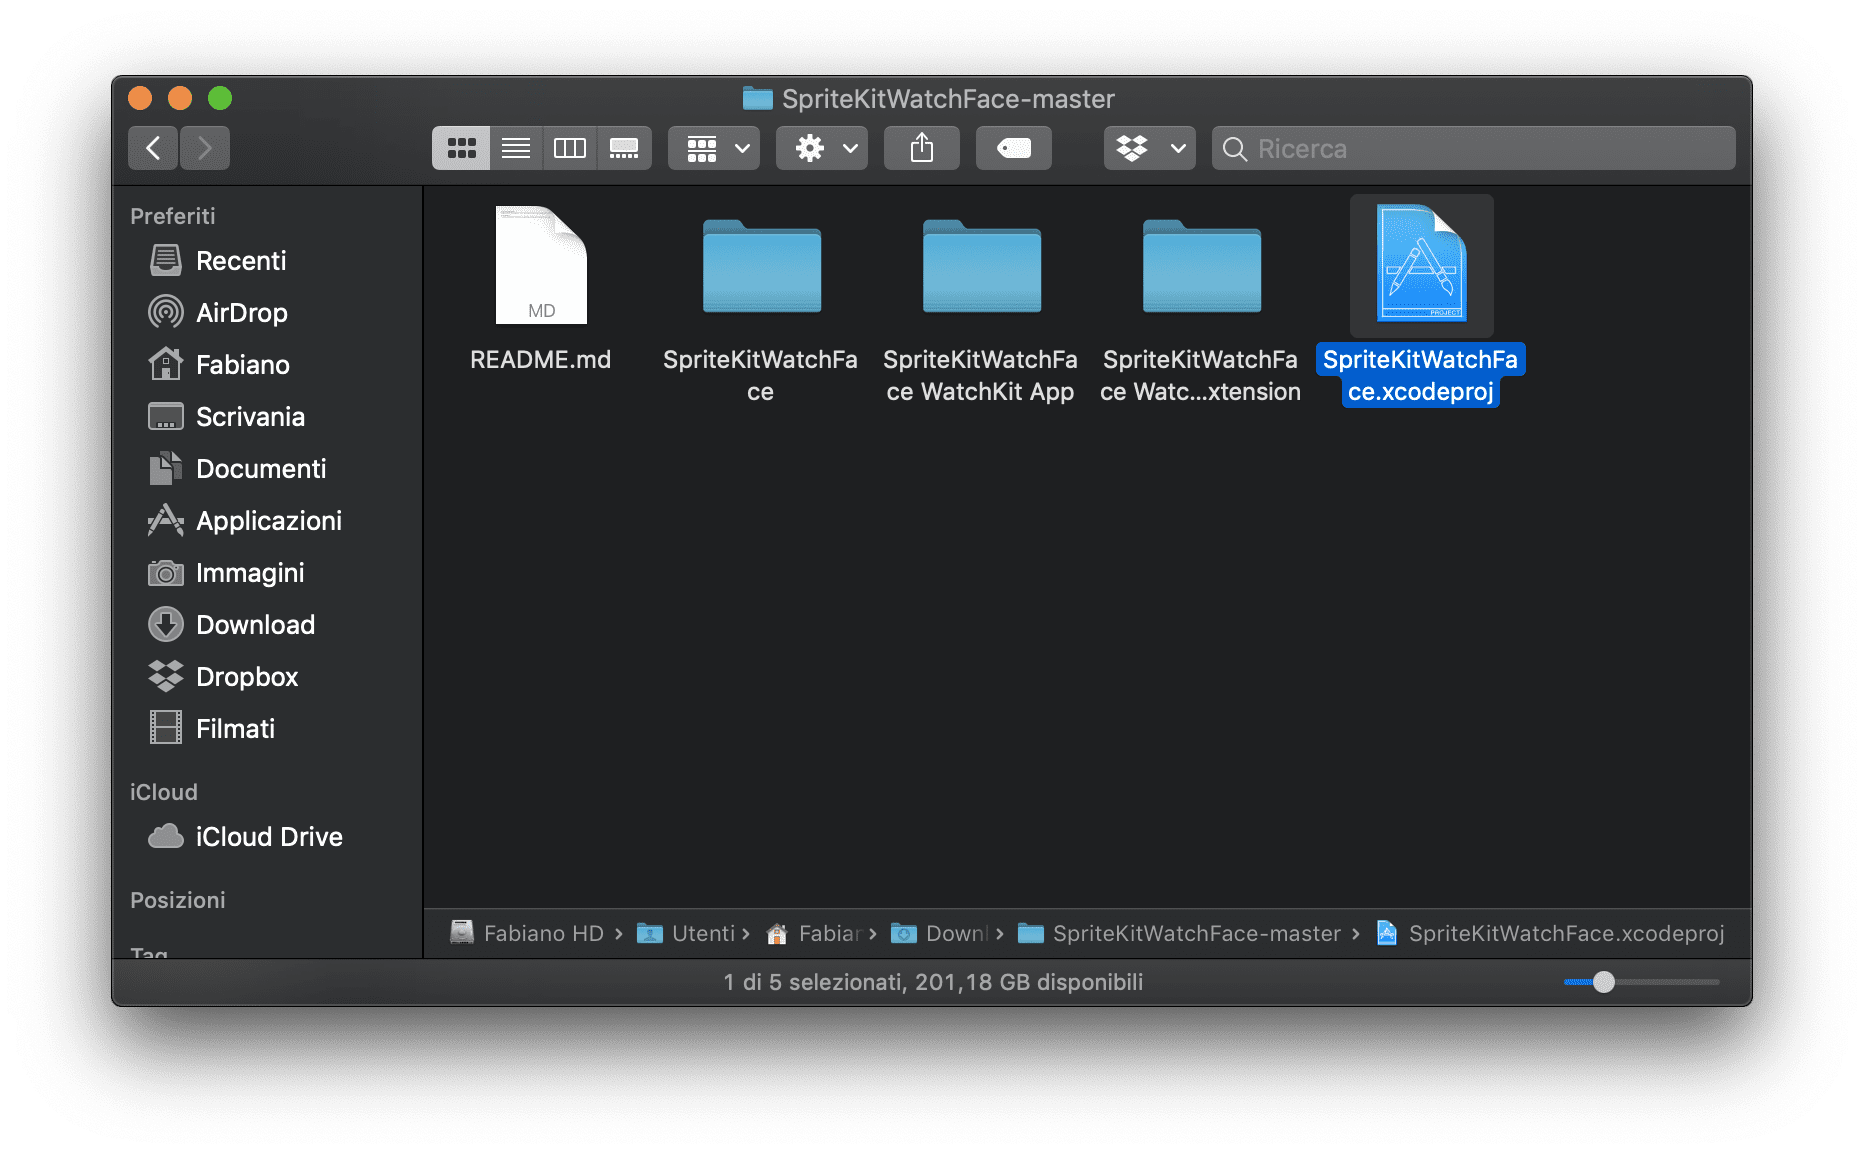Click in the Ricerca search field
The width and height of the screenshot is (1864, 1154).
(x=1480, y=148)
